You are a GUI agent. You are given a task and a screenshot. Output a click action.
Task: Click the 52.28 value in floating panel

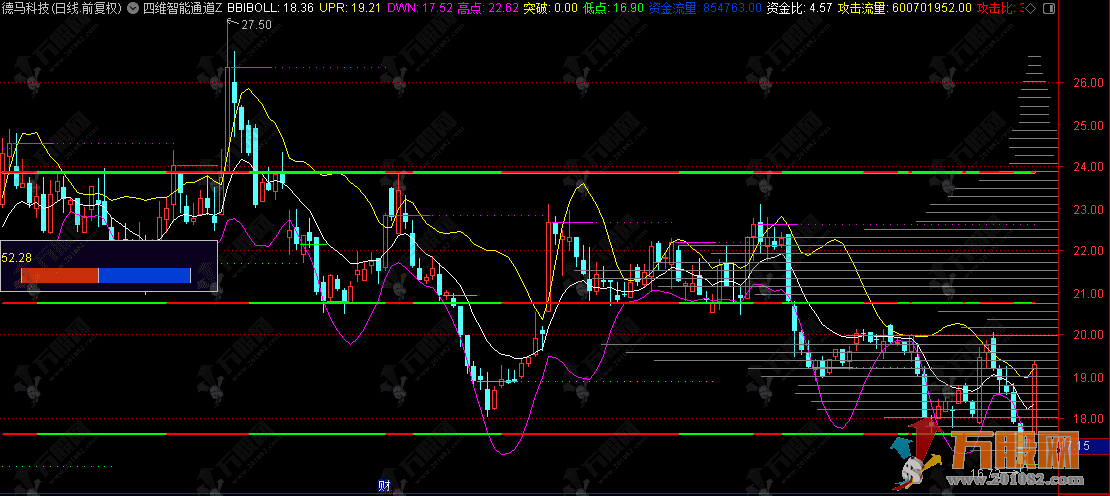pos(16,257)
